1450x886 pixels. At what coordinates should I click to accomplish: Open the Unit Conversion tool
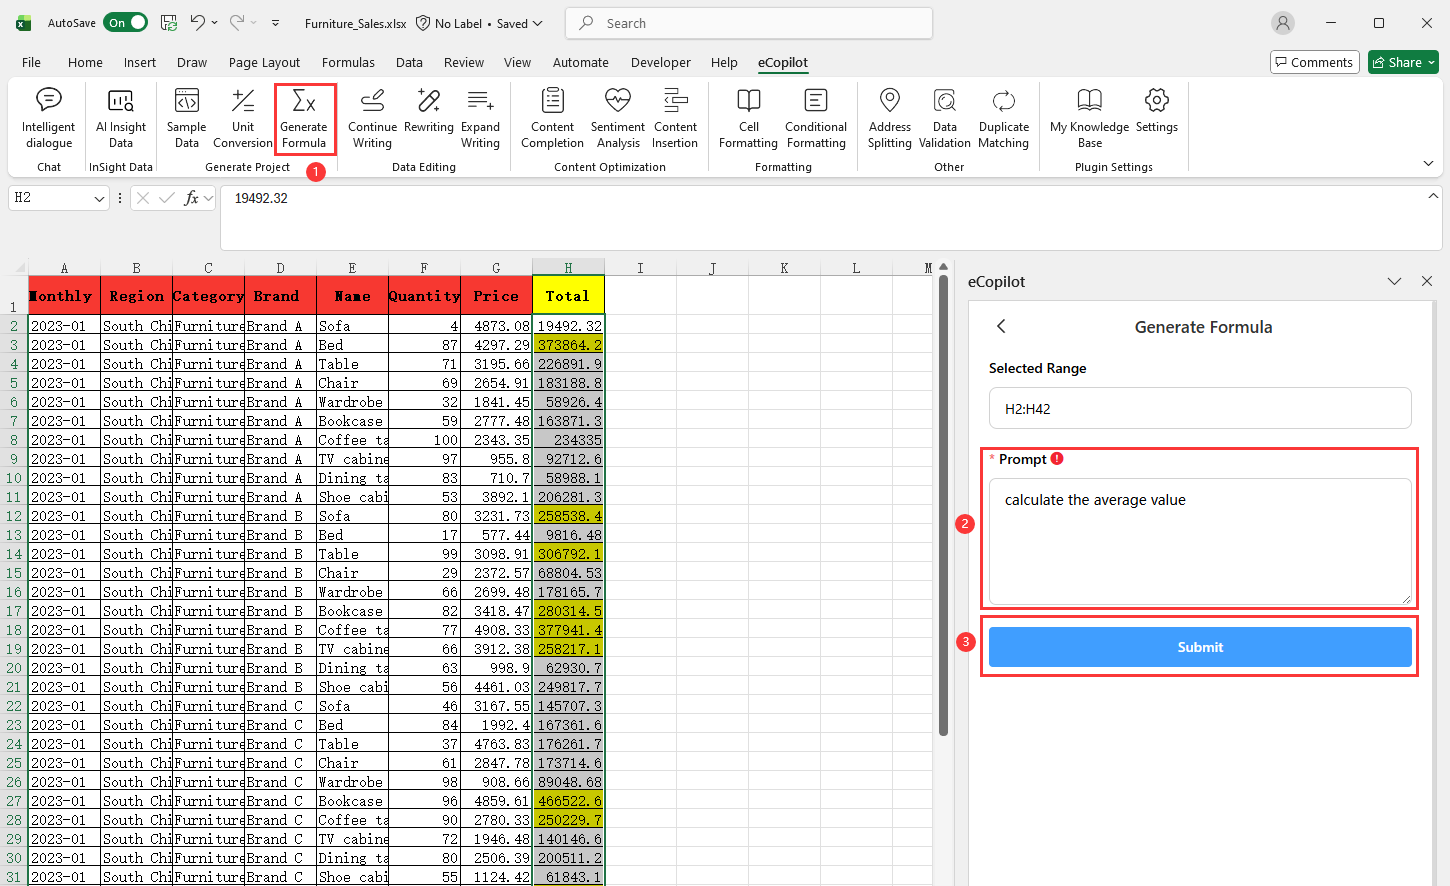point(242,118)
